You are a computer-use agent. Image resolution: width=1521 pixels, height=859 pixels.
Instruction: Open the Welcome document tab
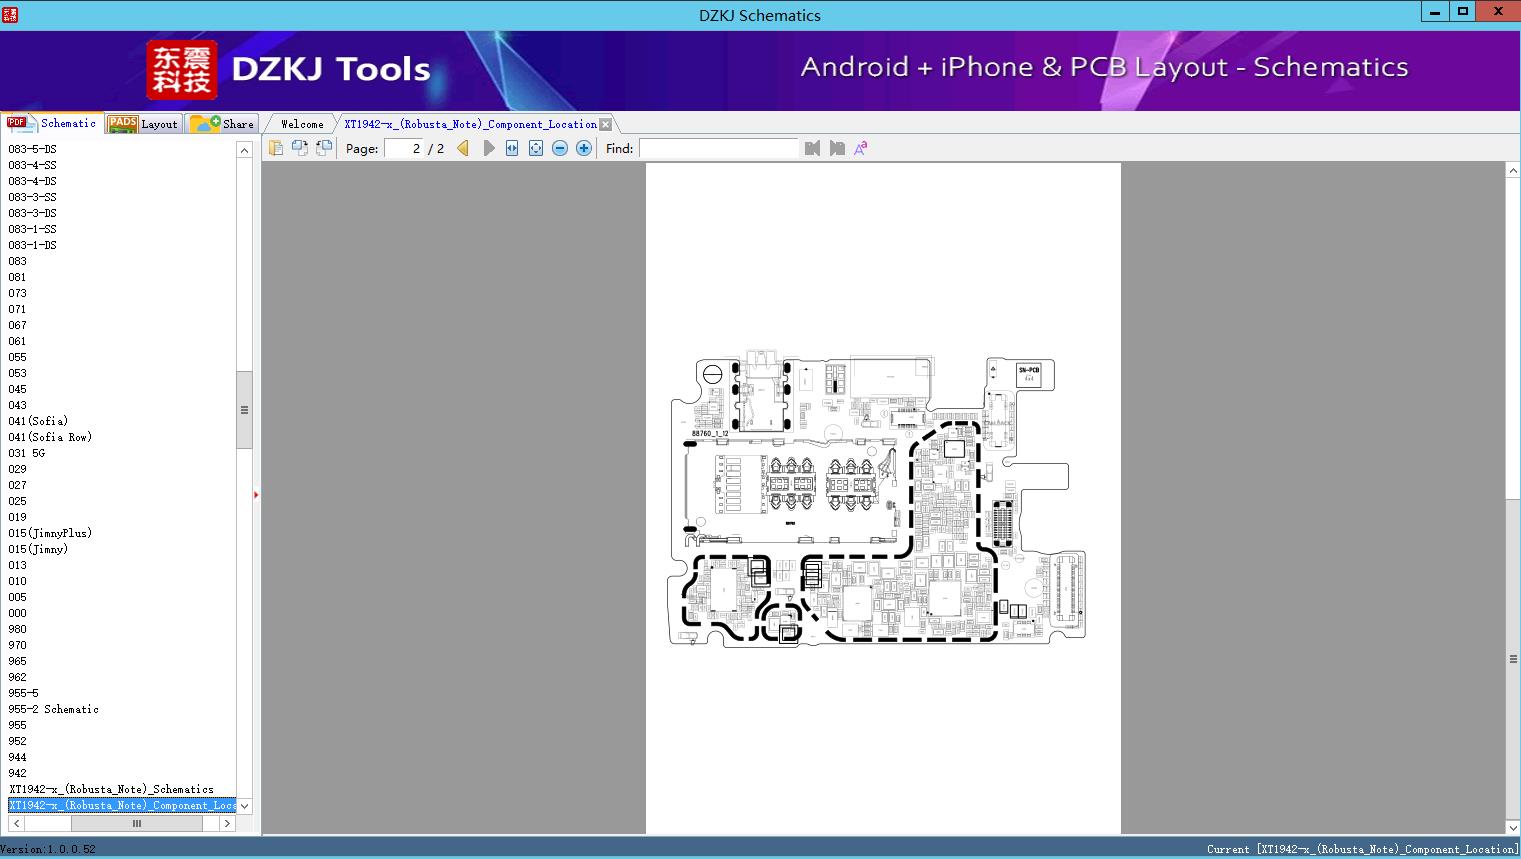tap(302, 124)
